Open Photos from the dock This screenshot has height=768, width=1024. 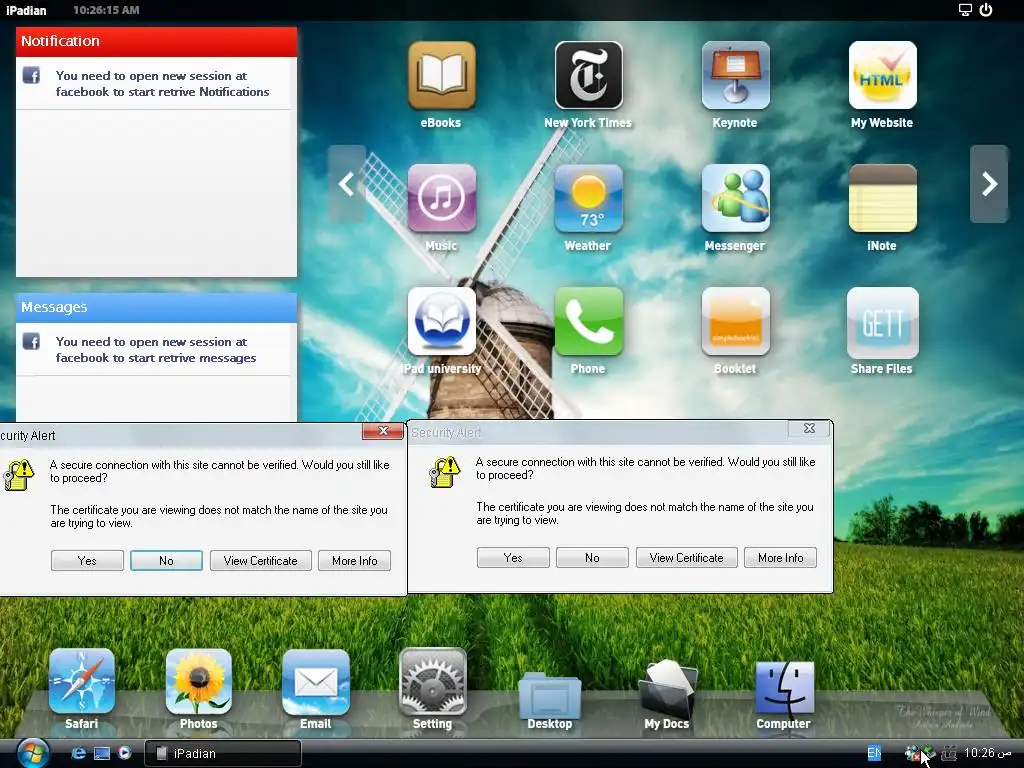tap(199, 682)
